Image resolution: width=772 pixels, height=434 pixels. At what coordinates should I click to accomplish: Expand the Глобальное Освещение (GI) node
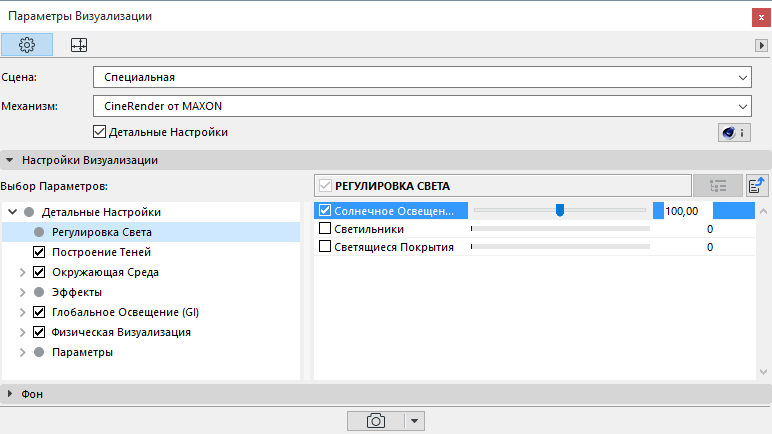[x=22, y=312]
